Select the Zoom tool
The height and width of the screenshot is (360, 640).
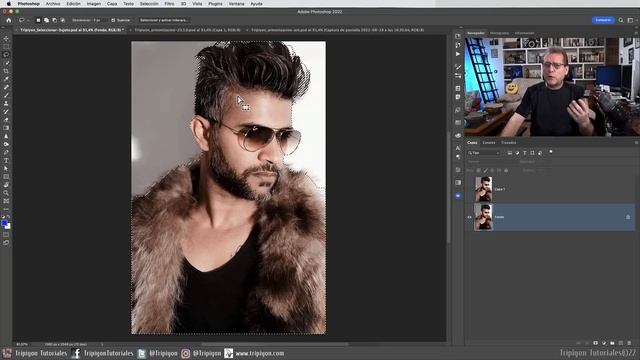point(6,193)
